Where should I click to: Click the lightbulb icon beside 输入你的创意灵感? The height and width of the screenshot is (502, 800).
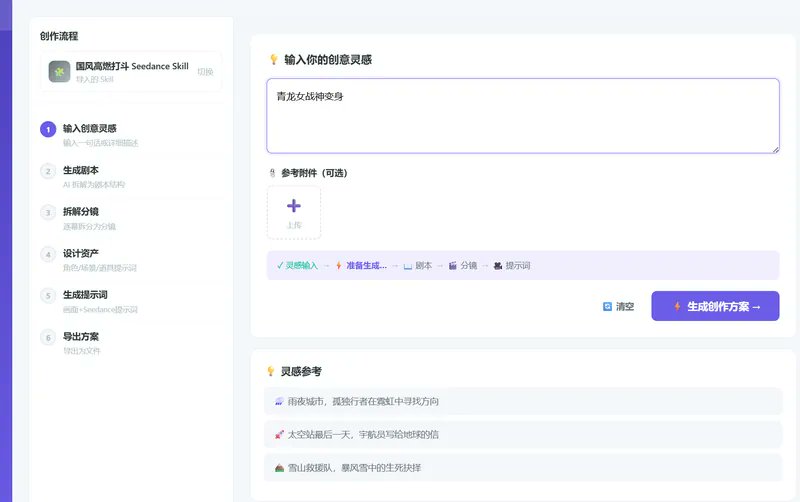click(x=273, y=60)
